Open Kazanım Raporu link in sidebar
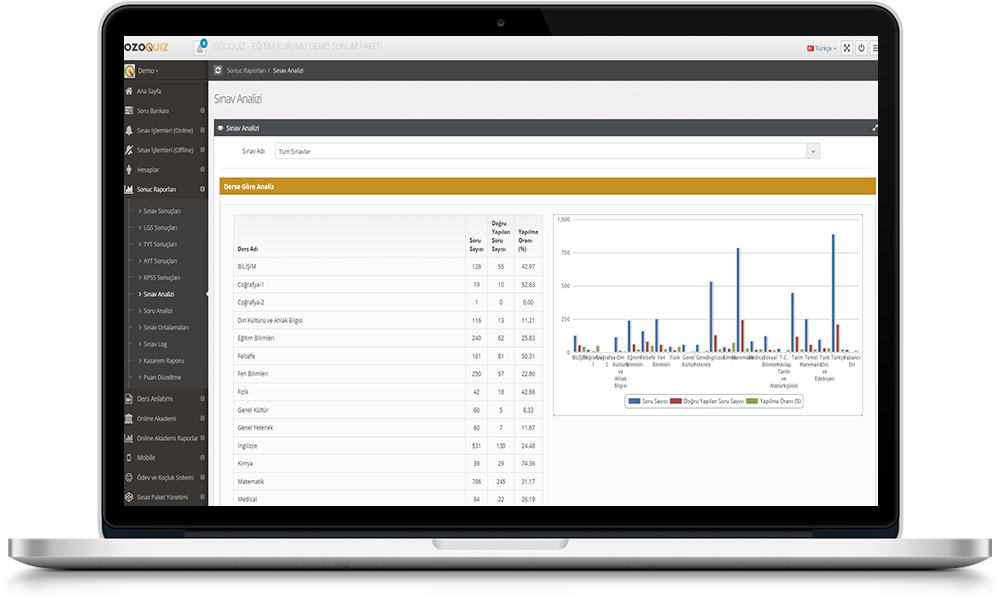Screen dimensions: 1000x604 (x=163, y=360)
